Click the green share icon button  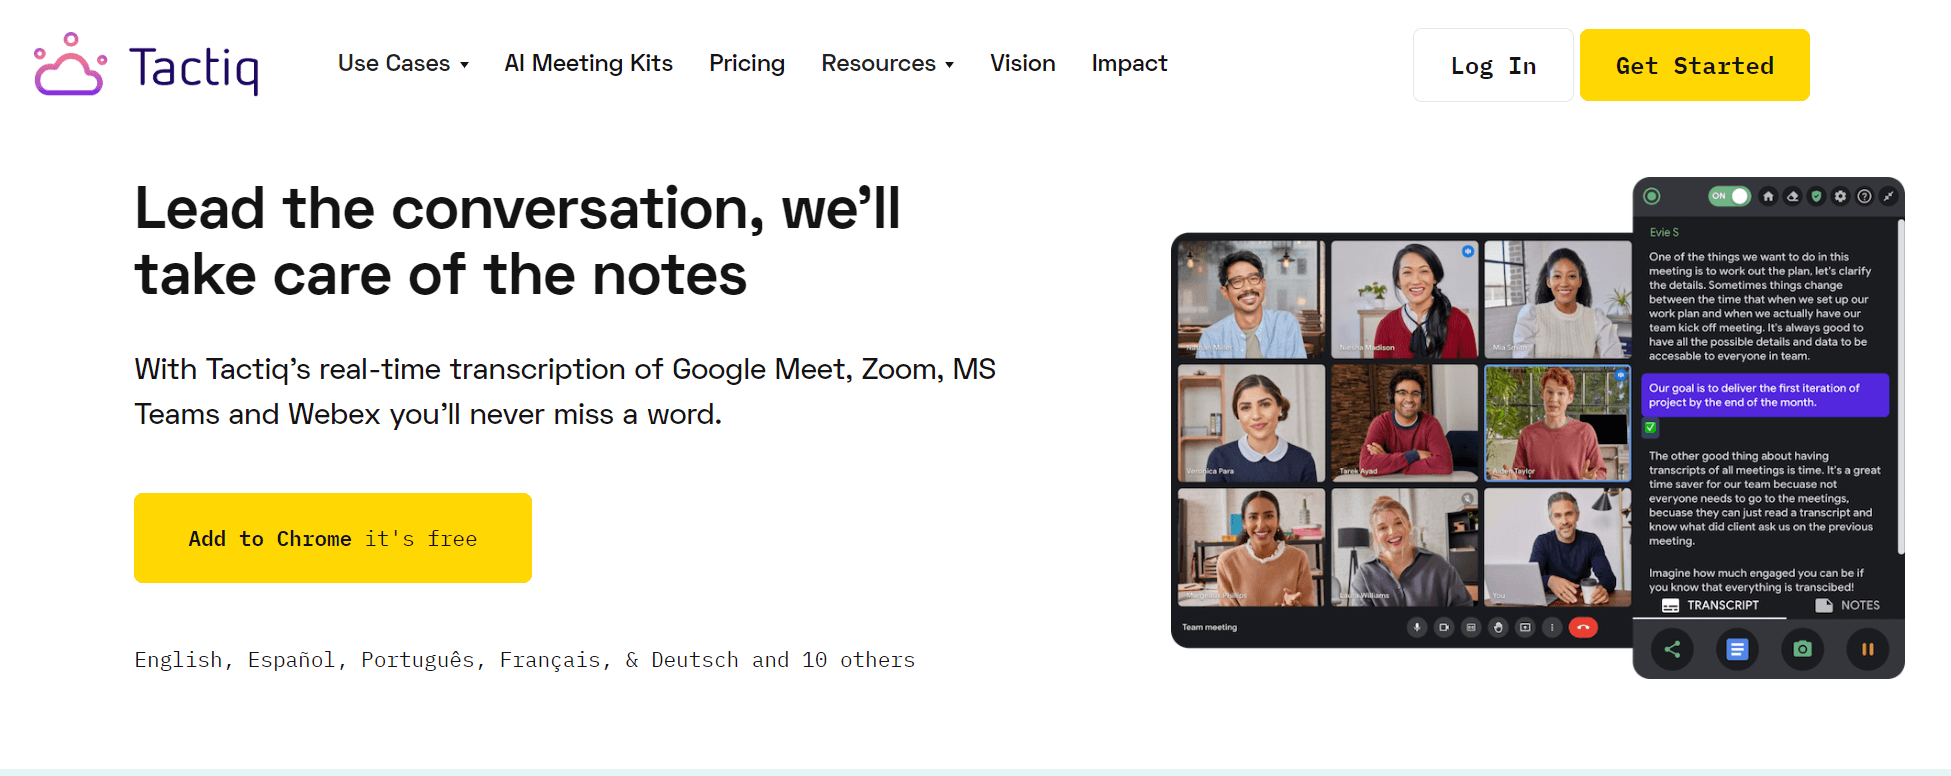coord(1672,649)
